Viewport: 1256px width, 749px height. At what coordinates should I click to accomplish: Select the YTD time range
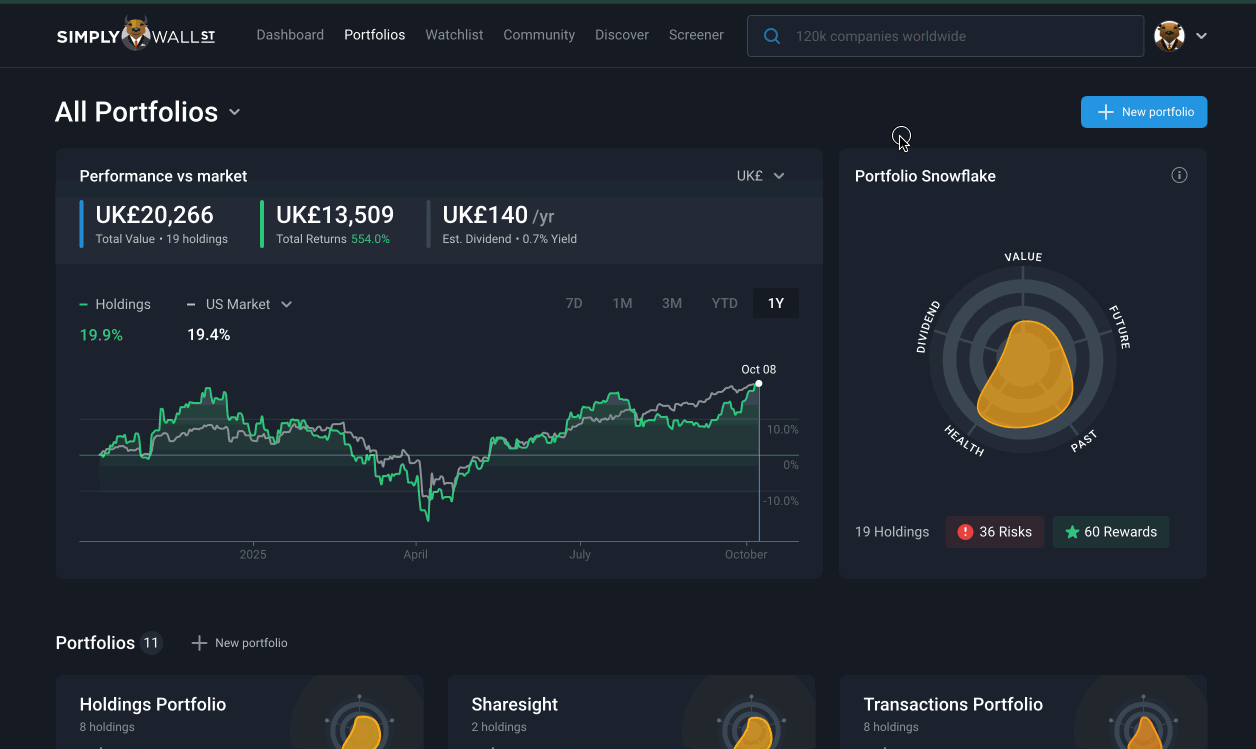[x=724, y=303]
